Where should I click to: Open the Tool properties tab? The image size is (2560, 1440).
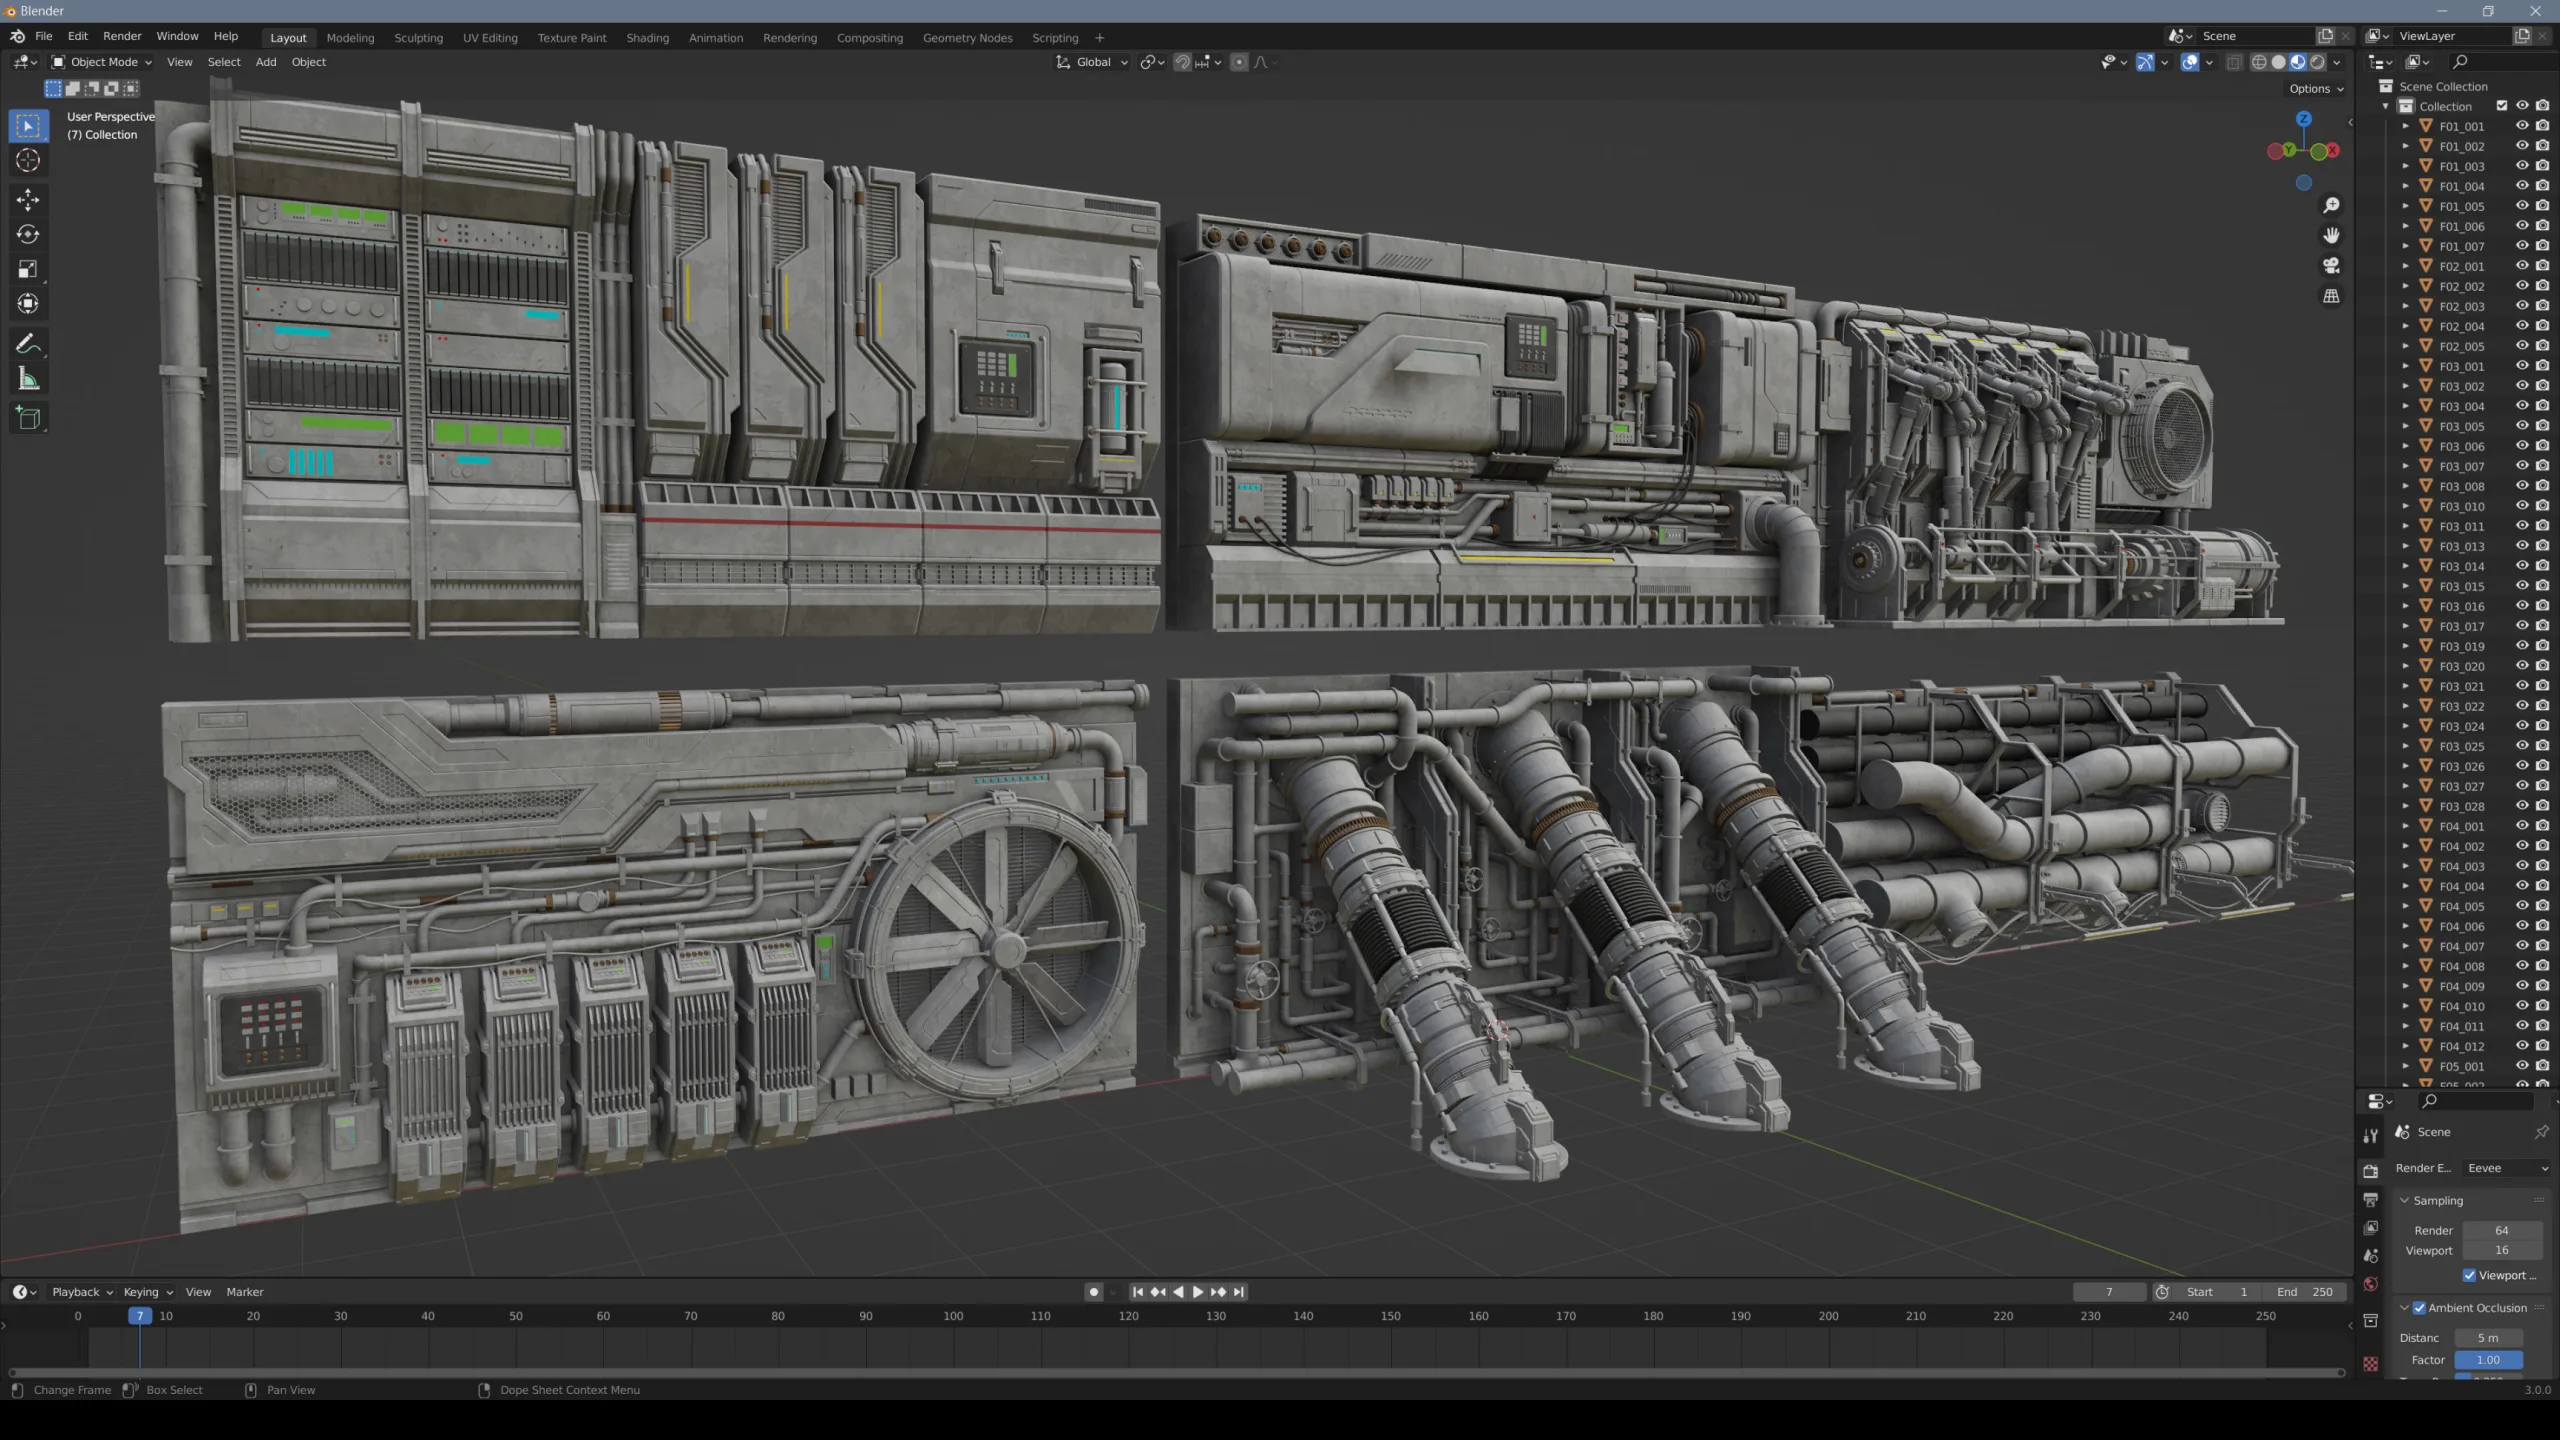(x=2371, y=1136)
